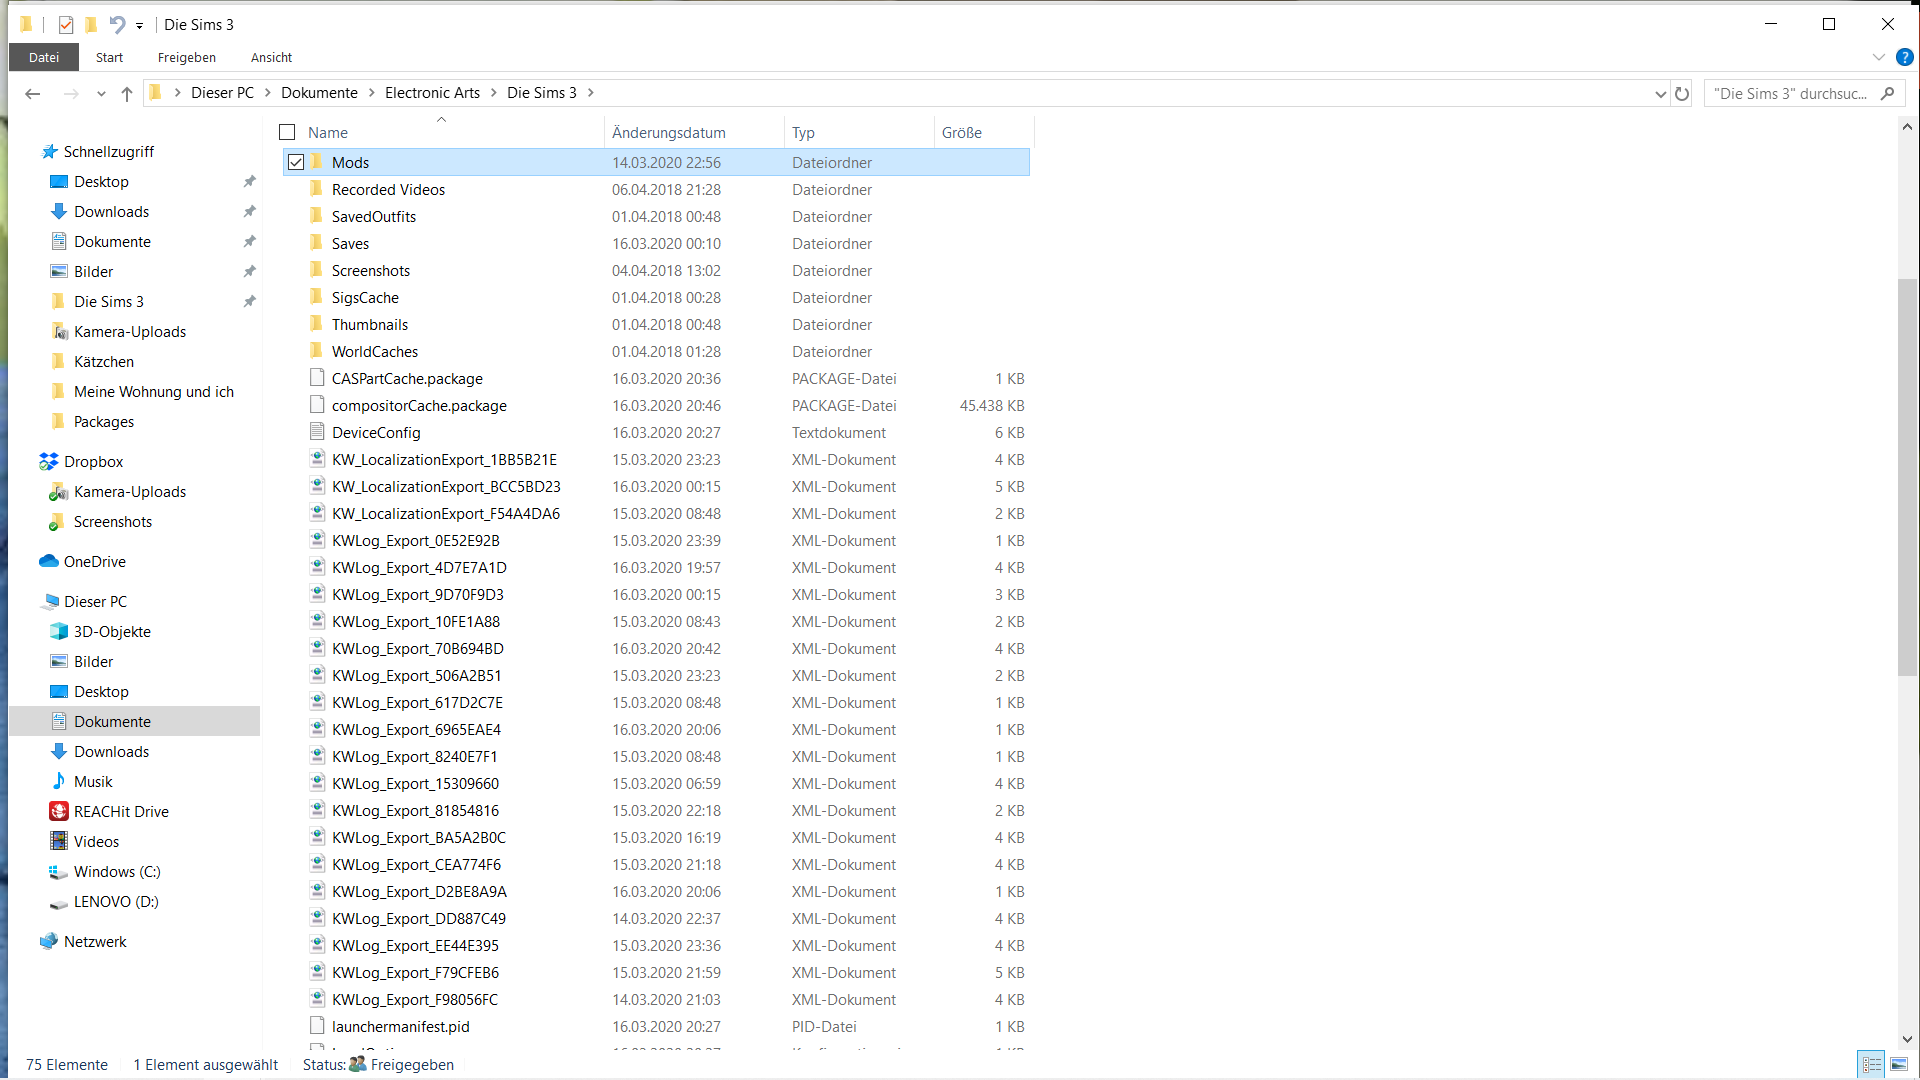Click the Undo icon in title bar
Viewport: 1920px width, 1080px height.
coord(117,25)
